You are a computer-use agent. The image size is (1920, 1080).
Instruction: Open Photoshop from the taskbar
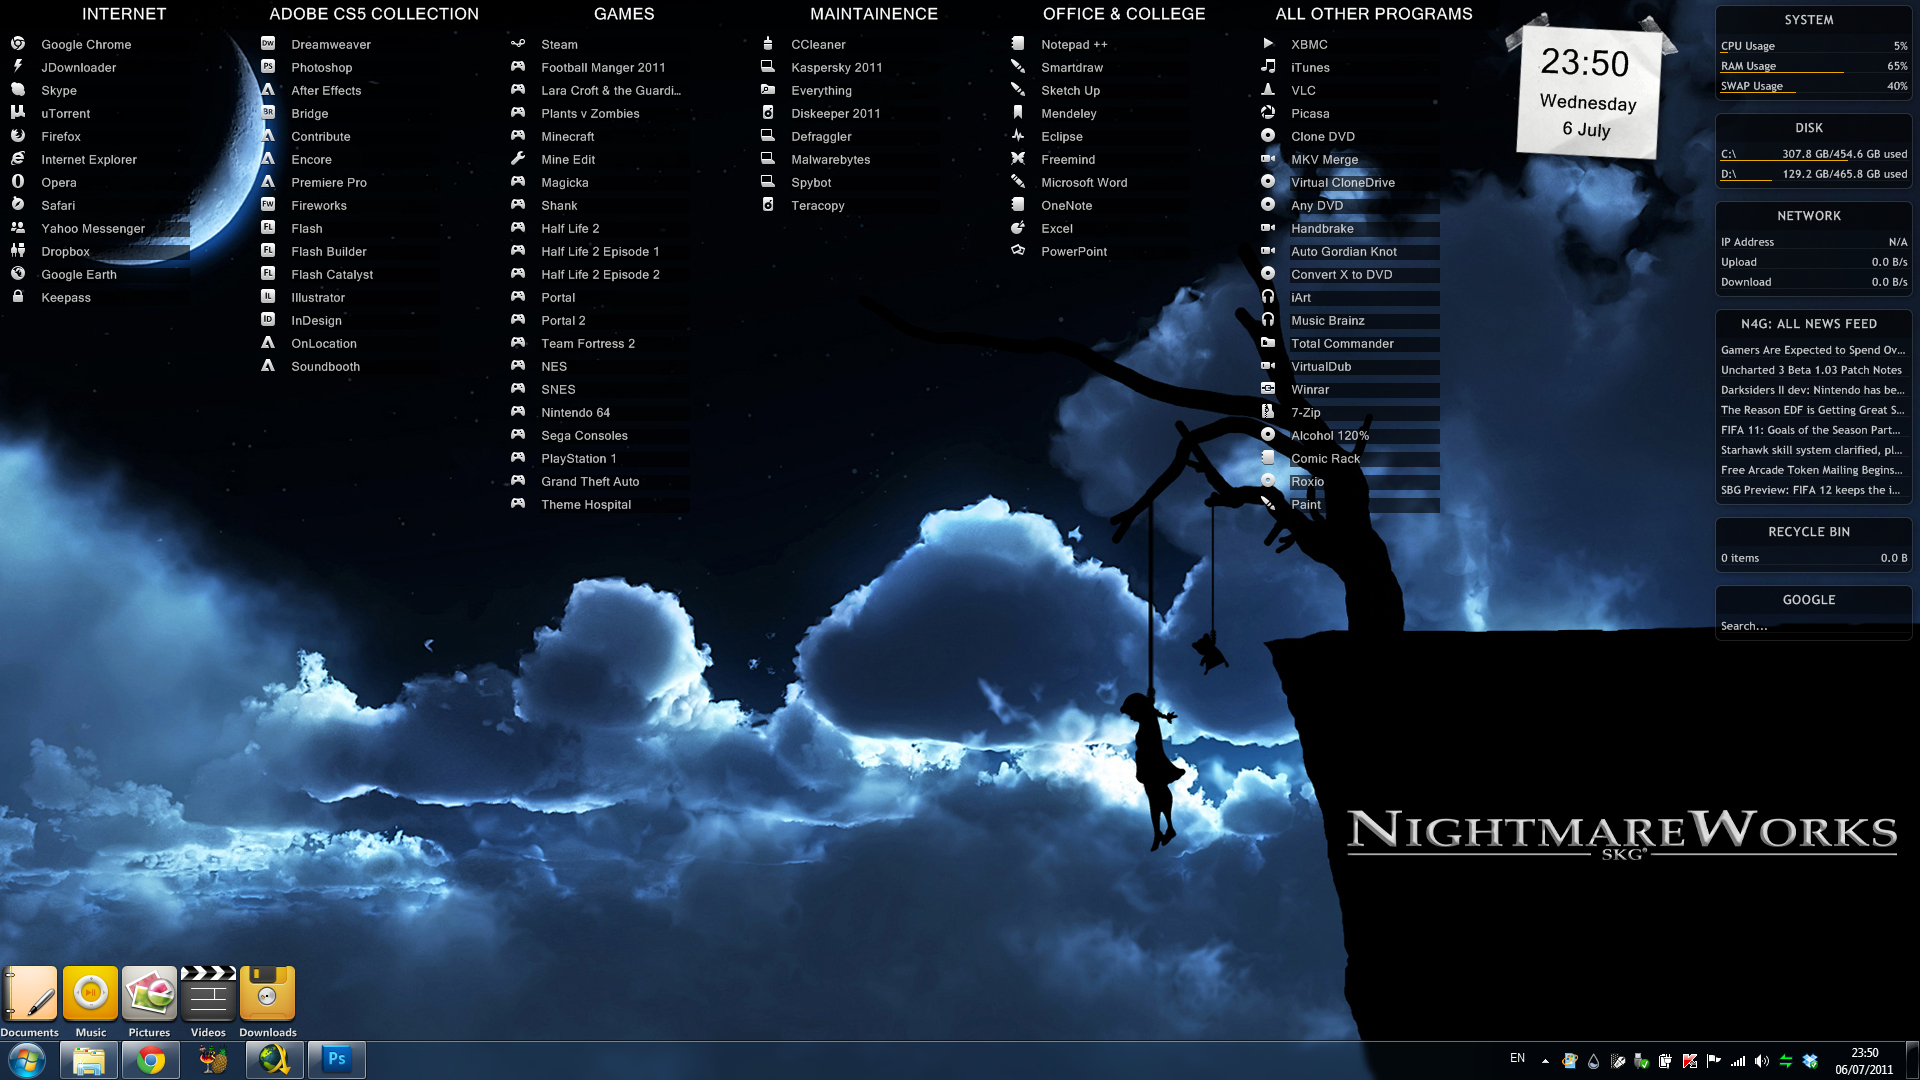coord(337,1060)
